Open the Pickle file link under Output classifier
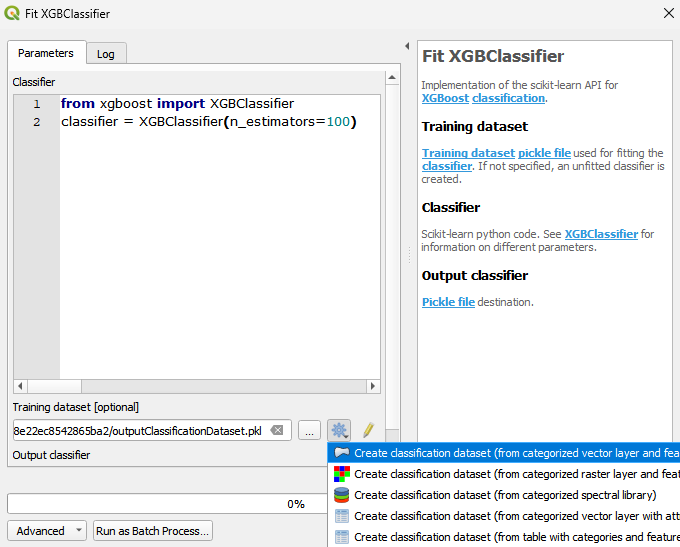This screenshot has width=680, height=547. click(448, 302)
